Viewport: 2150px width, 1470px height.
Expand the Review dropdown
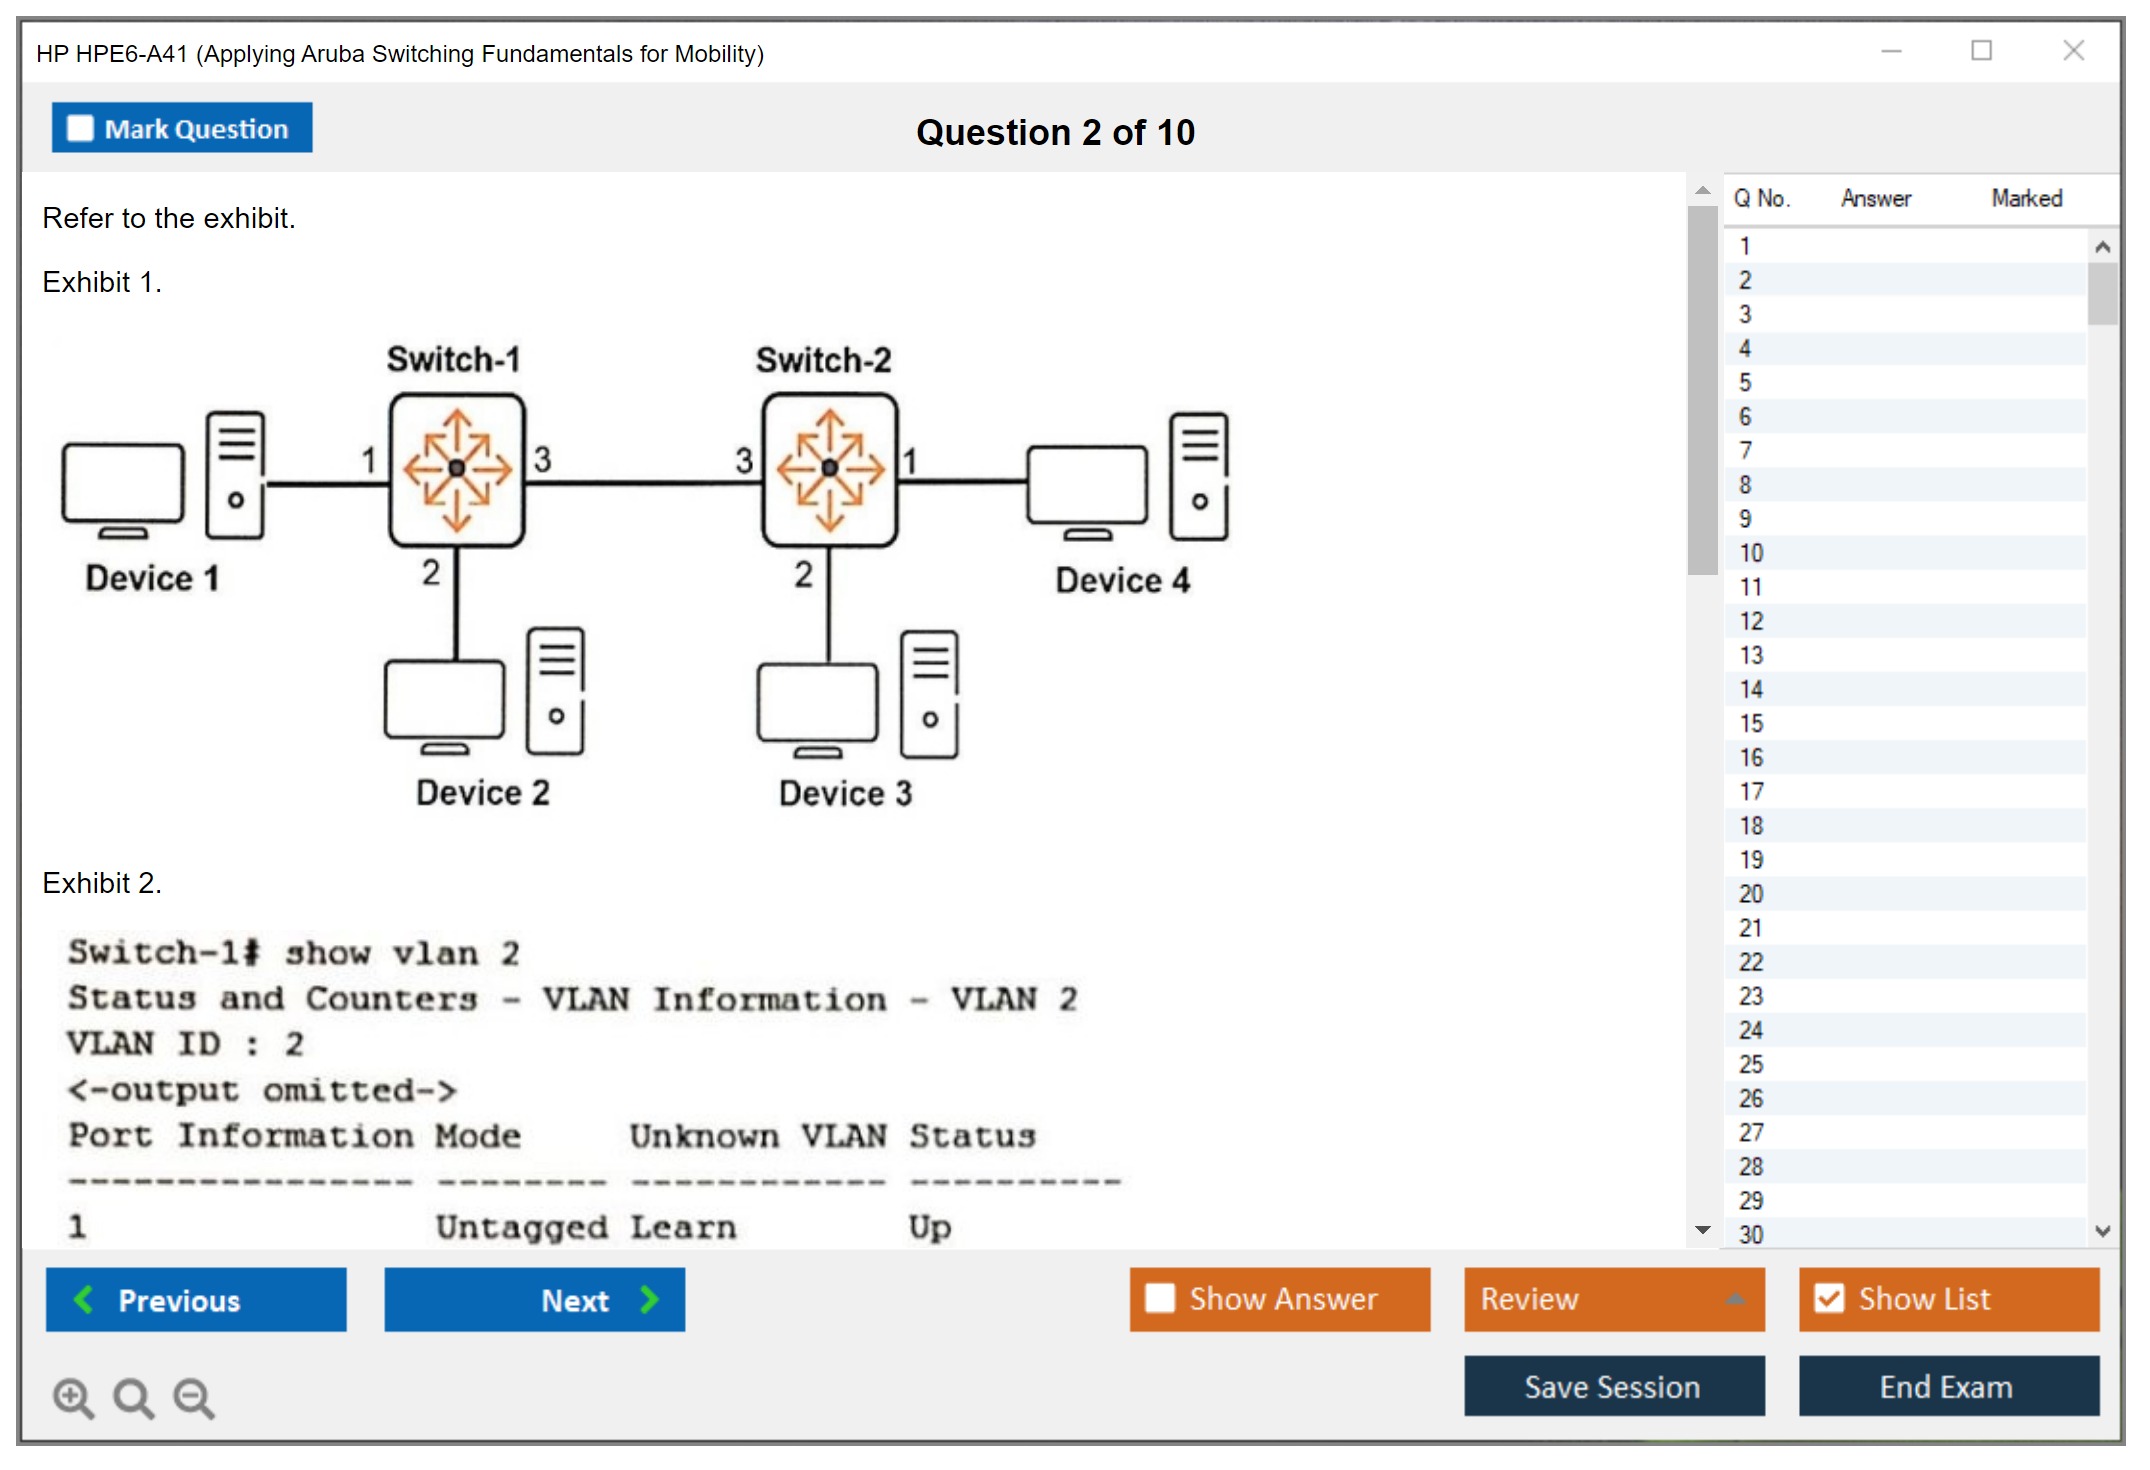[1735, 1298]
